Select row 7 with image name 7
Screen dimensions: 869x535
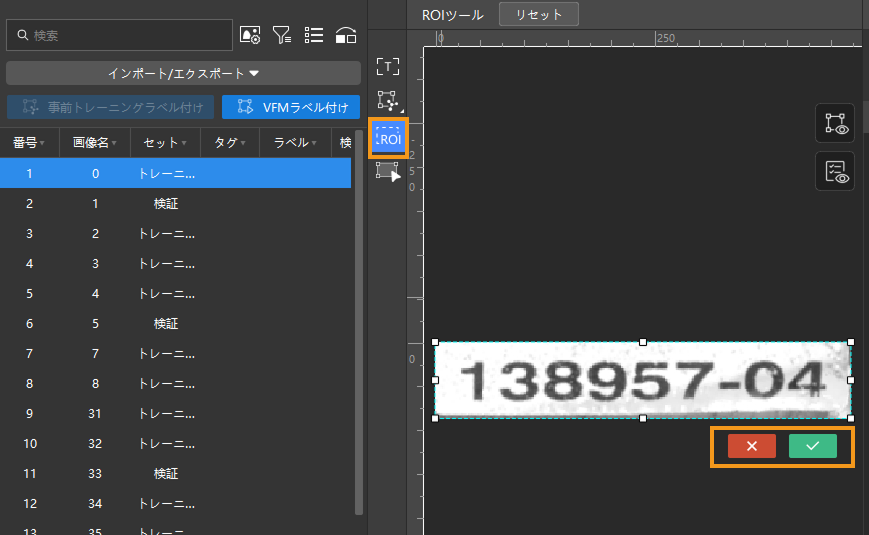pos(176,353)
